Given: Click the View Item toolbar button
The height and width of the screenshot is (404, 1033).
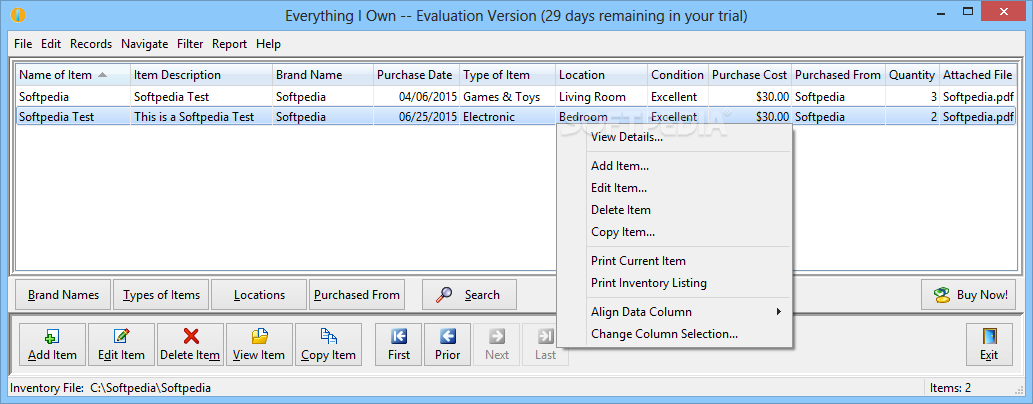Looking at the screenshot, I should (259, 344).
